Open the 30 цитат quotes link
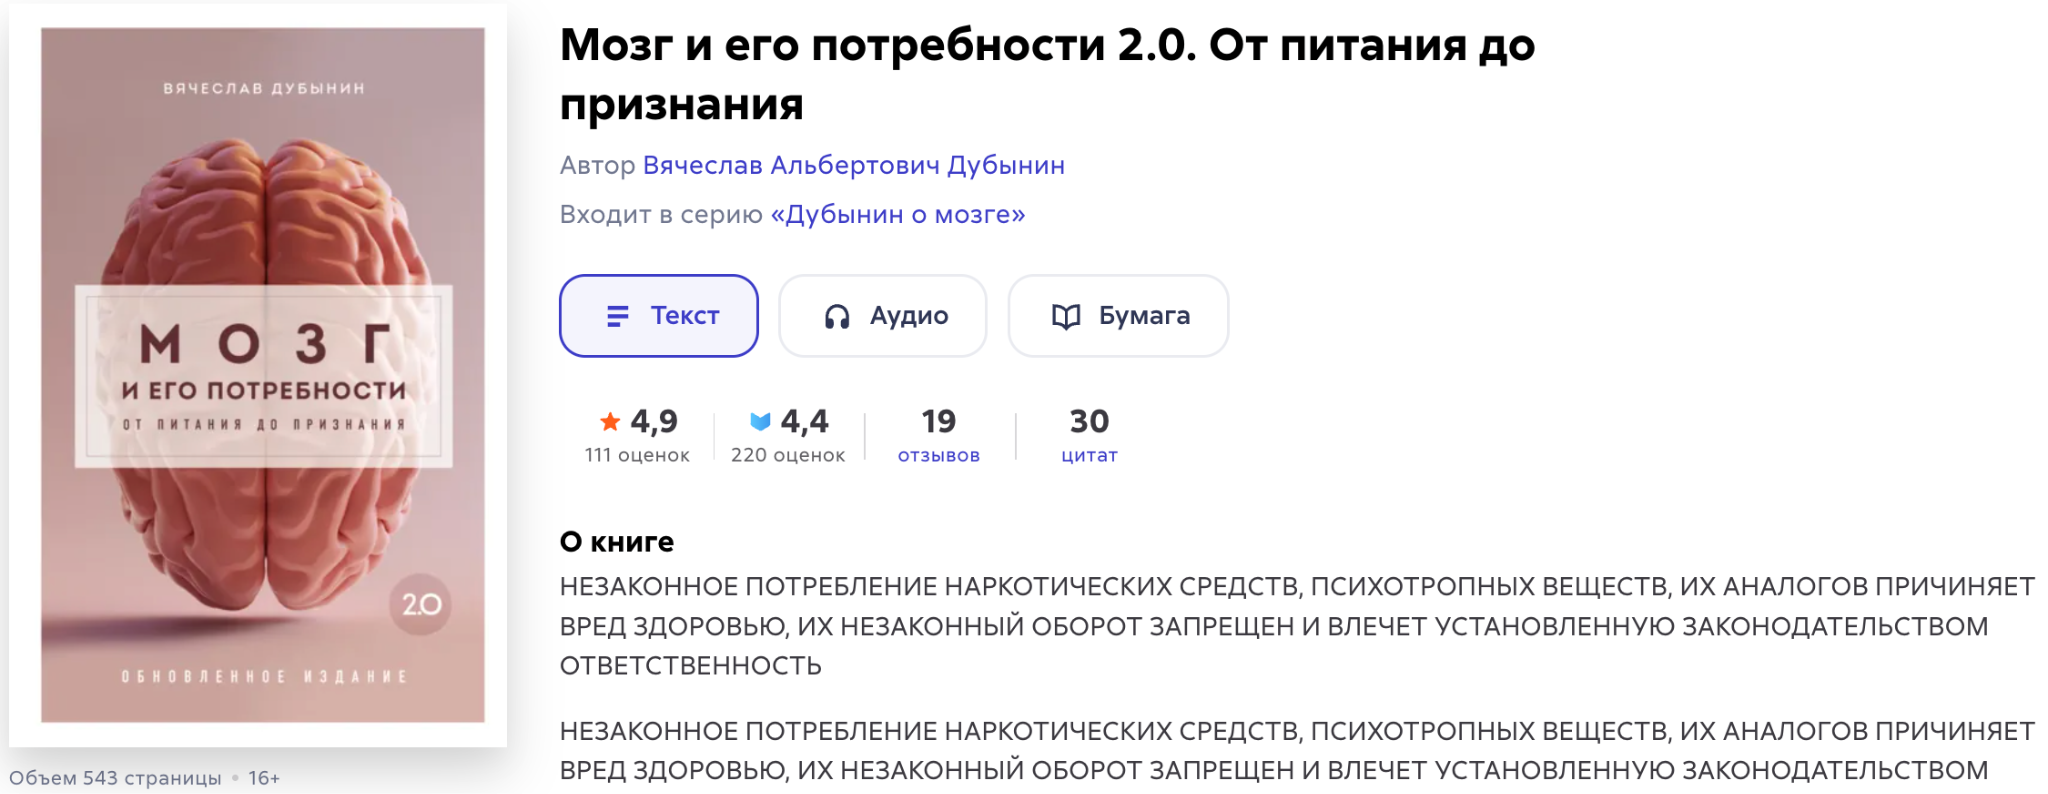 [x=1089, y=436]
